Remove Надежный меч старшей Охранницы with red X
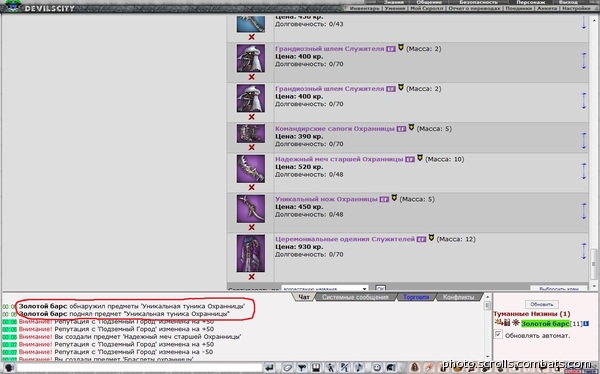Screen dimensions: 600x374 coord(251,187)
